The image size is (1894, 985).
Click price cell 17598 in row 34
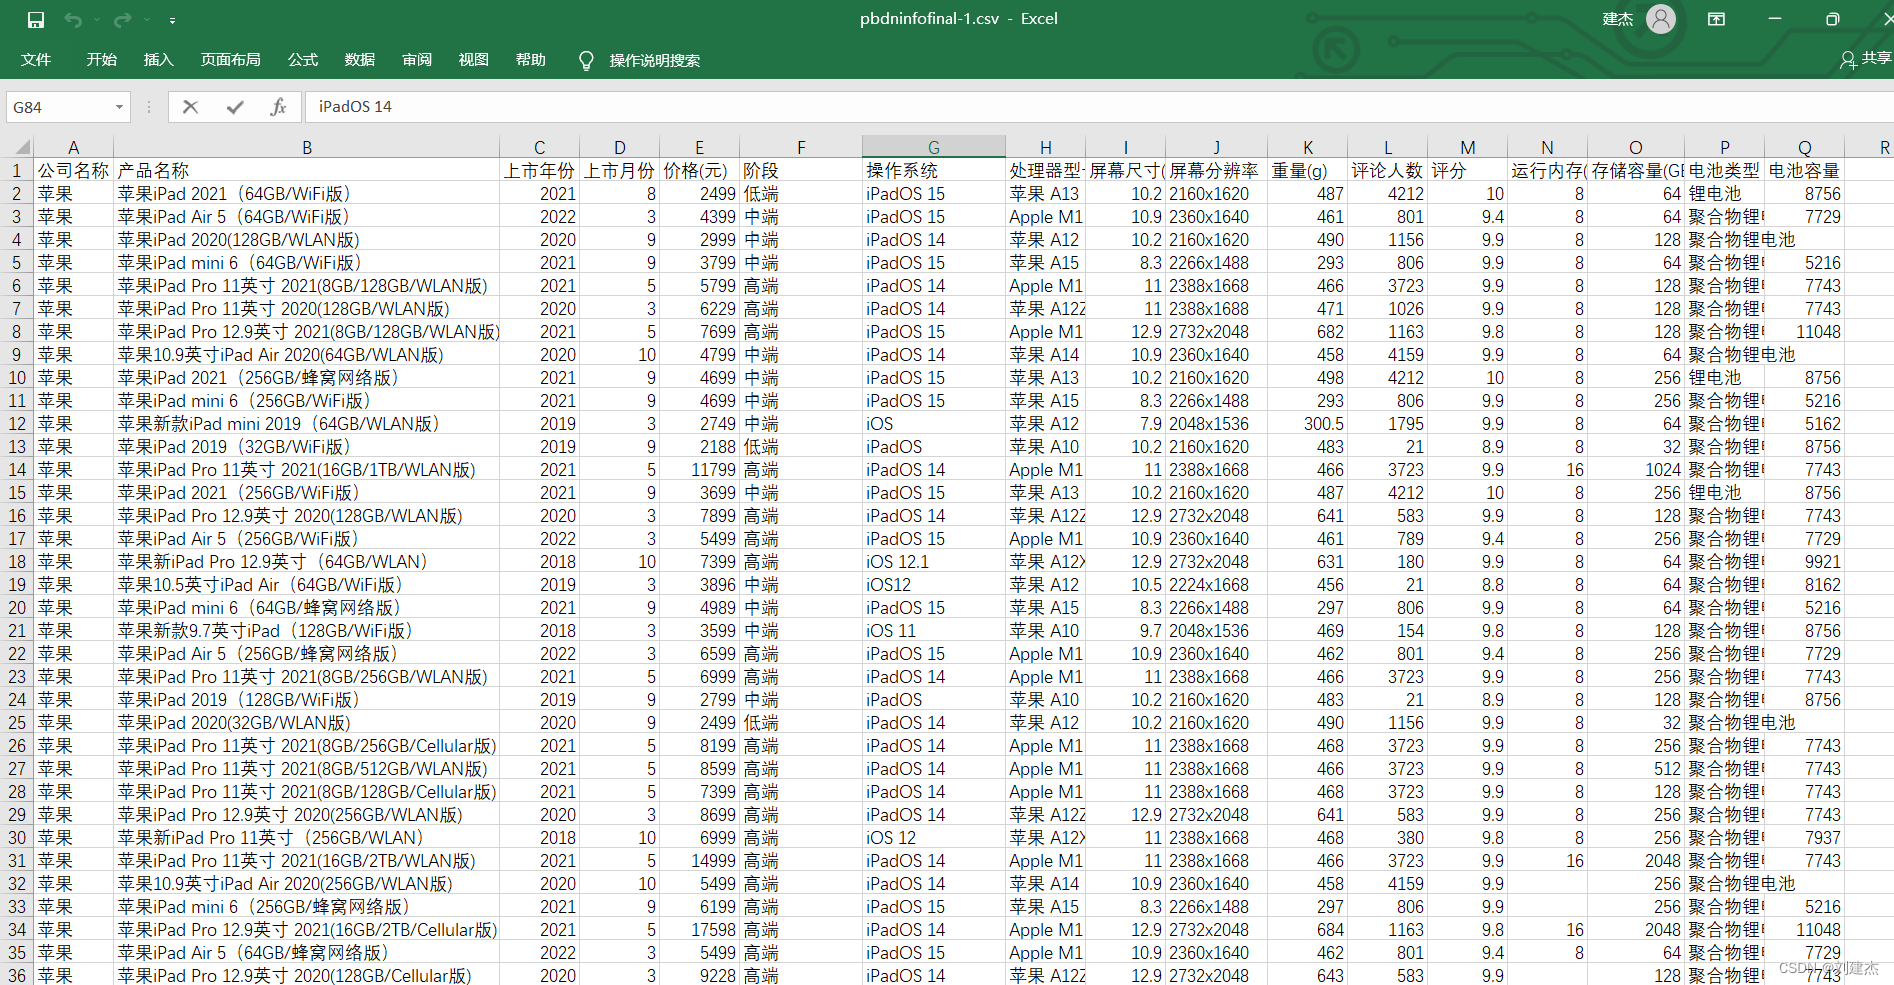pyautogui.click(x=700, y=930)
